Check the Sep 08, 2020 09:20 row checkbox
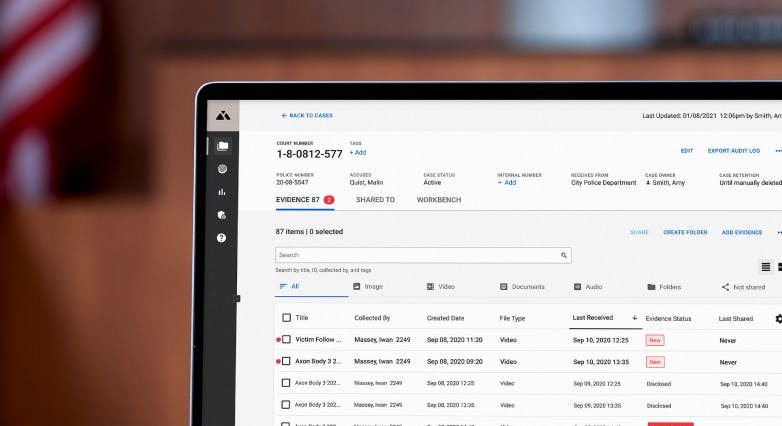782x426 pixels. [286, 361]
